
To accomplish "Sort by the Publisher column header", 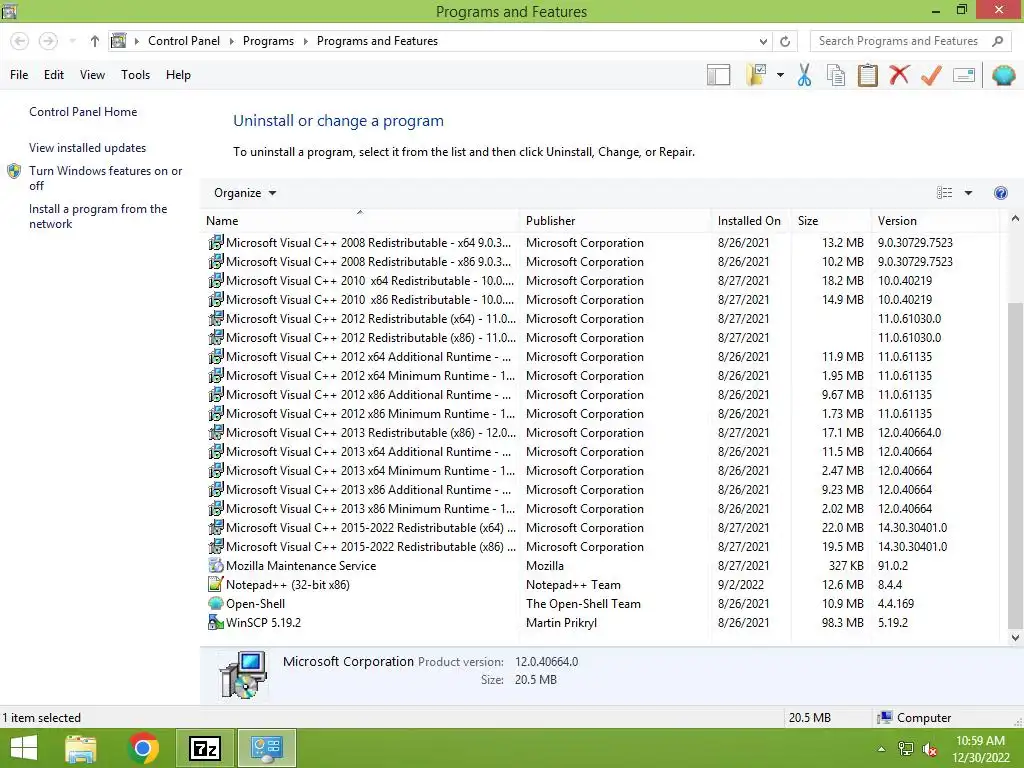I will (x=615, y=221).
